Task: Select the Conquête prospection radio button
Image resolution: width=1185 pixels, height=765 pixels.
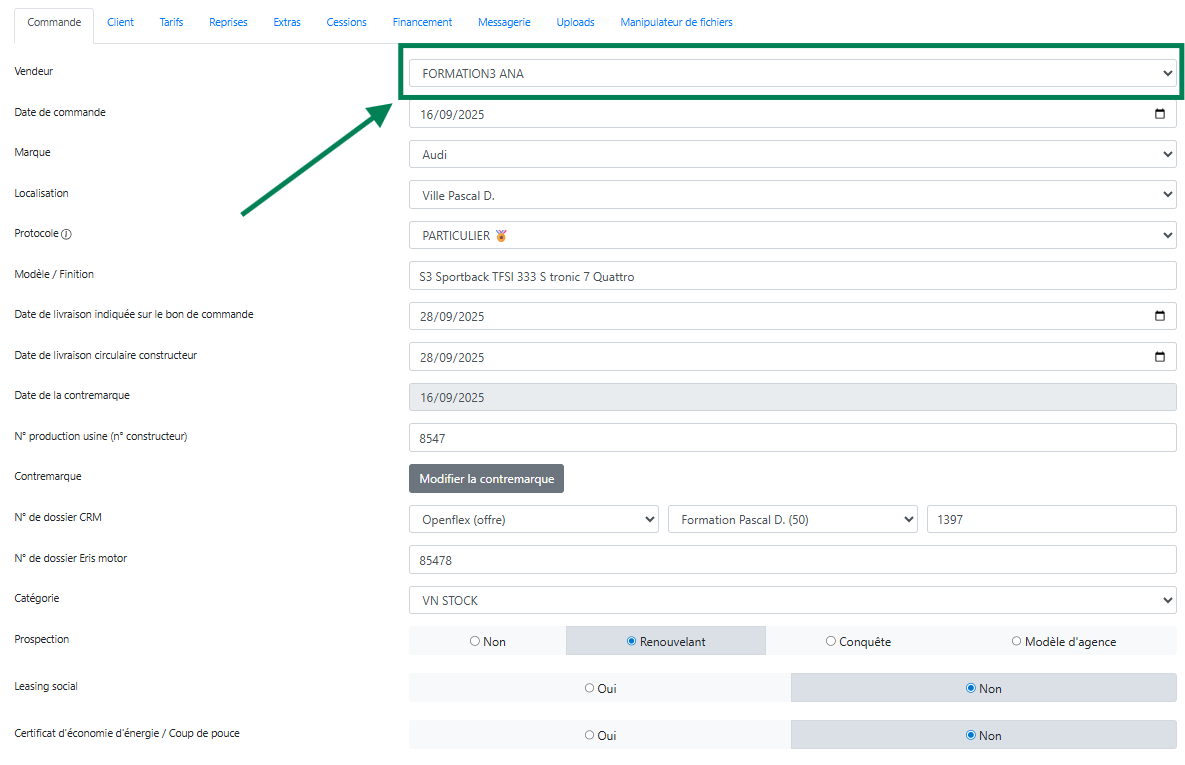Action: click(x=831, y=641)
